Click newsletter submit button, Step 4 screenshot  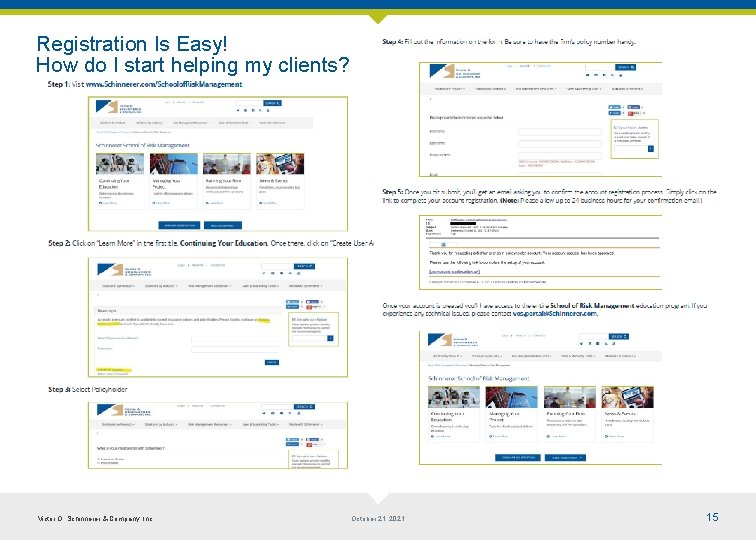click(x=650, y=149)
